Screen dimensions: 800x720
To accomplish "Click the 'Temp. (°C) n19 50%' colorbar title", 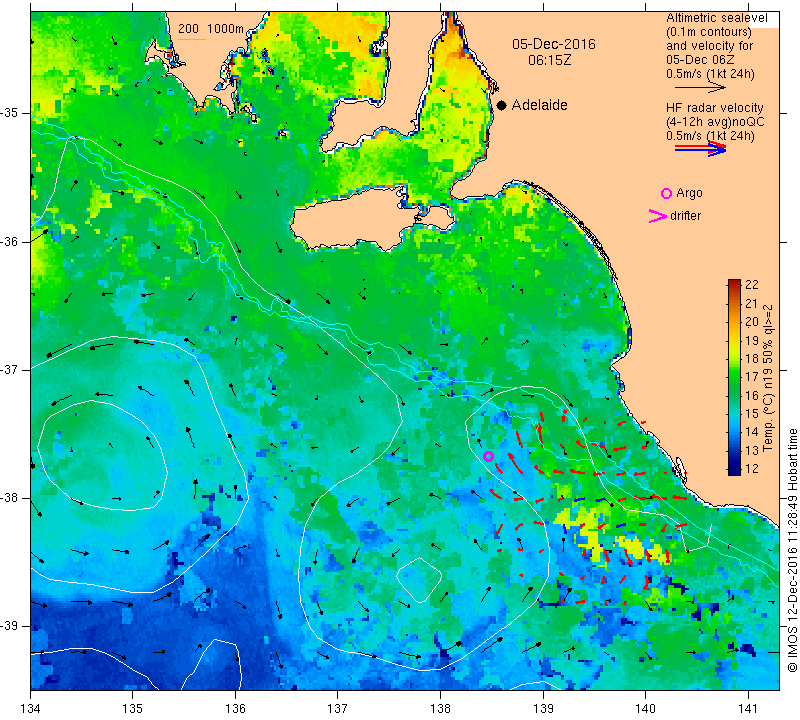I will (x=768, y=378).
